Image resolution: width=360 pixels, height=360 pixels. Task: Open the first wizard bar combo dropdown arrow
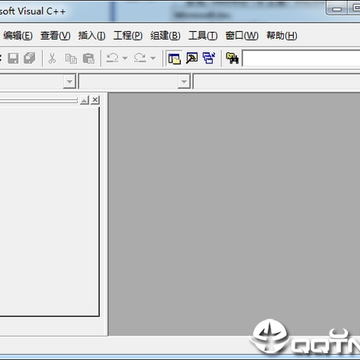[69, 82]
